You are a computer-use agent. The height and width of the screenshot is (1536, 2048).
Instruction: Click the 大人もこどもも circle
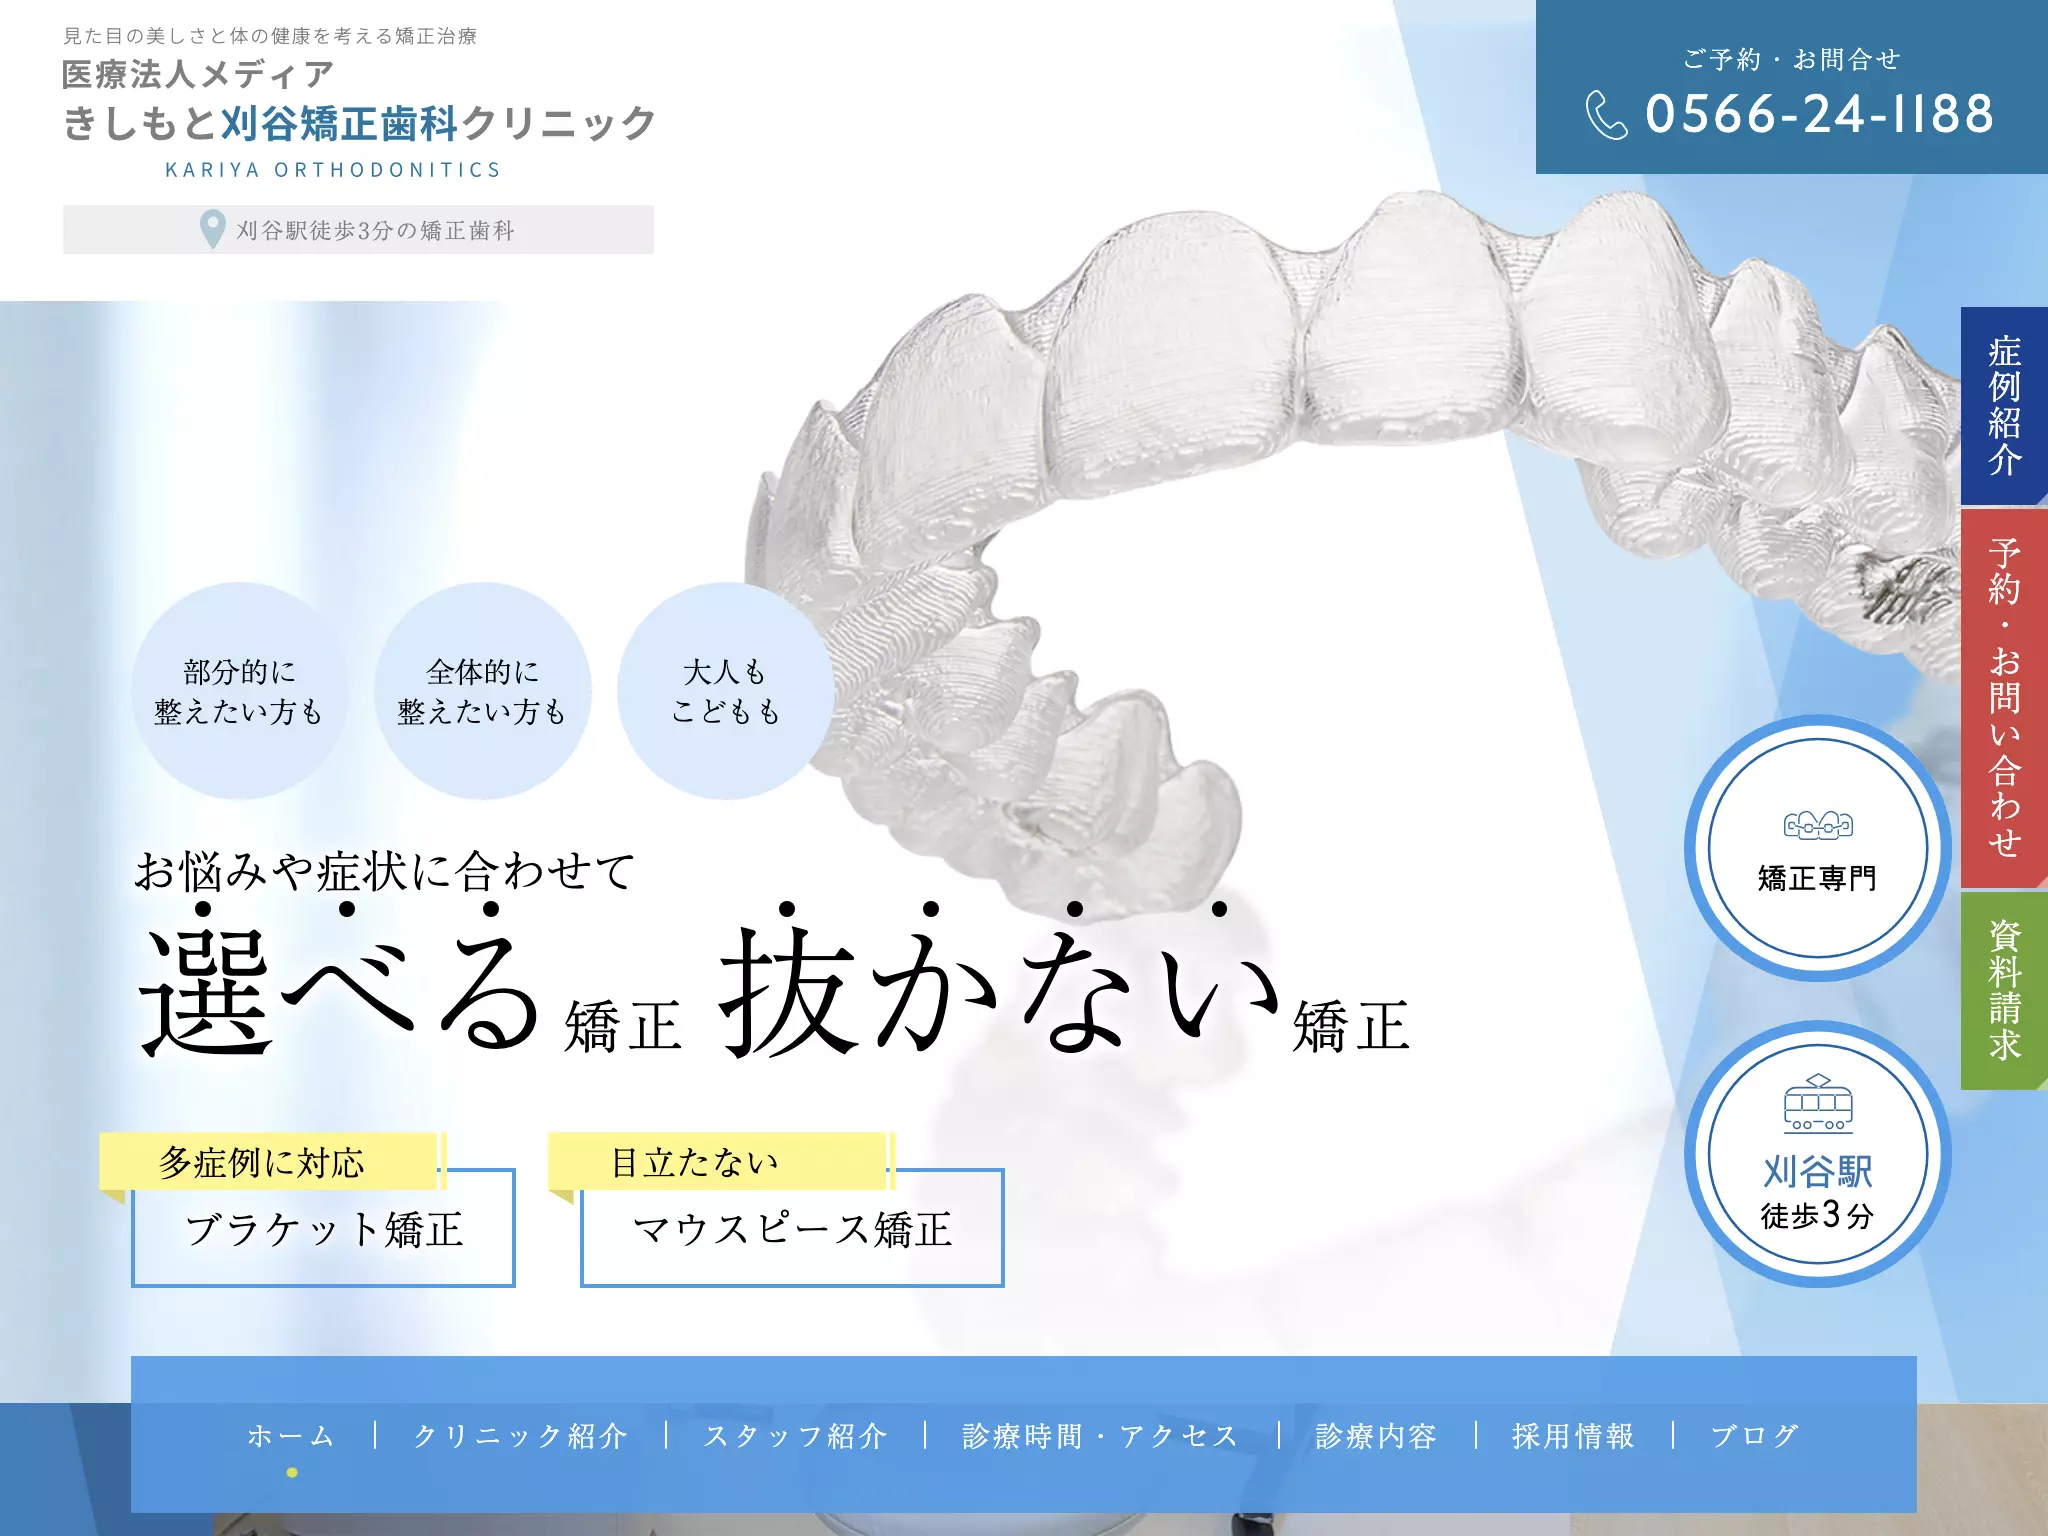pyautogui.click(x=726, y=691)
